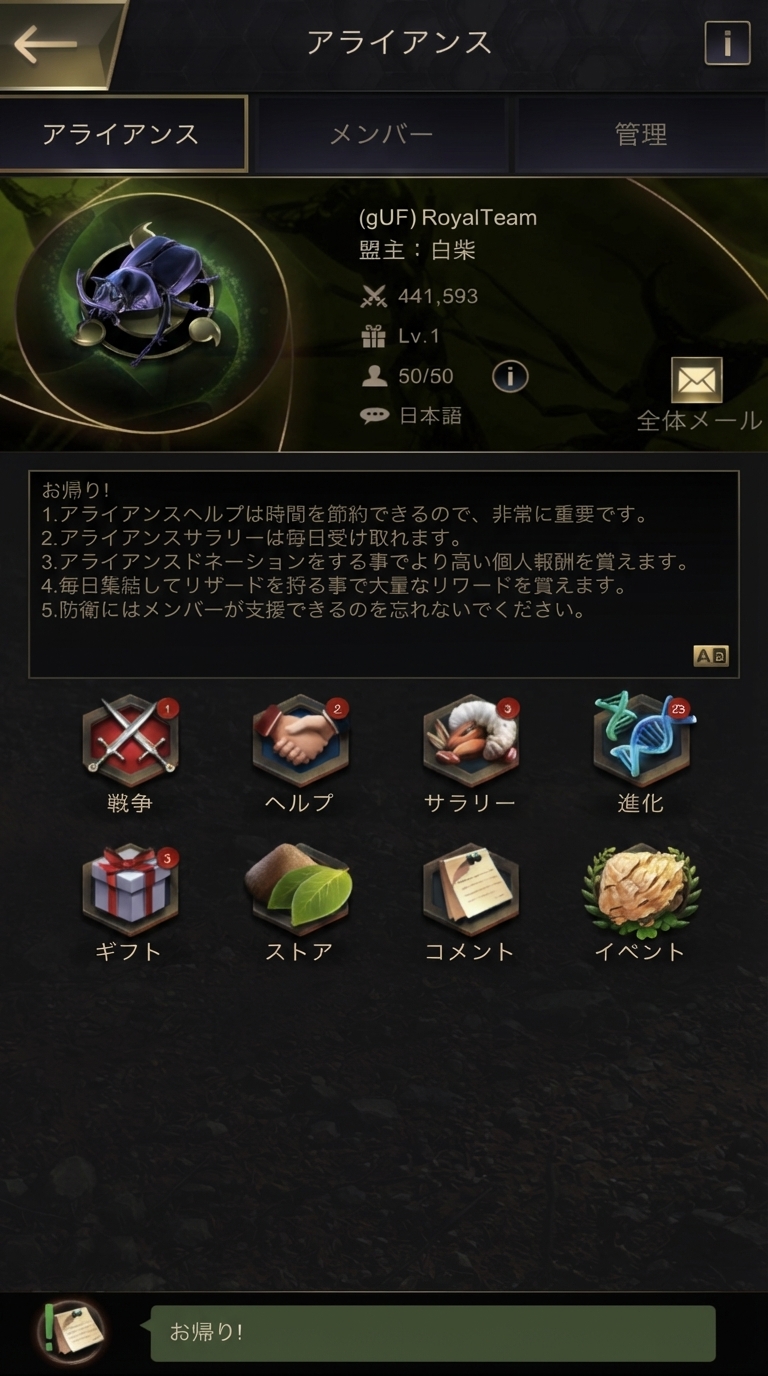Open the 戦争 war icon
This screenshot has width=768, height=1376.
click(131, 741)
